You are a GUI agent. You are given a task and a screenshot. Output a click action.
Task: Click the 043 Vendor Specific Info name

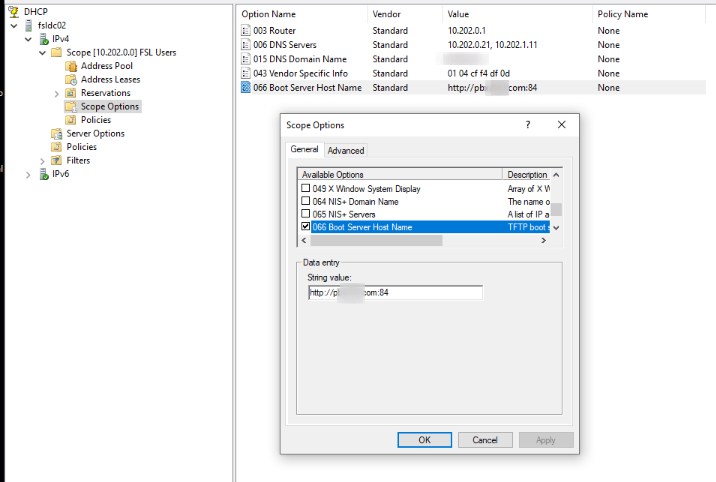coord(300,73)
